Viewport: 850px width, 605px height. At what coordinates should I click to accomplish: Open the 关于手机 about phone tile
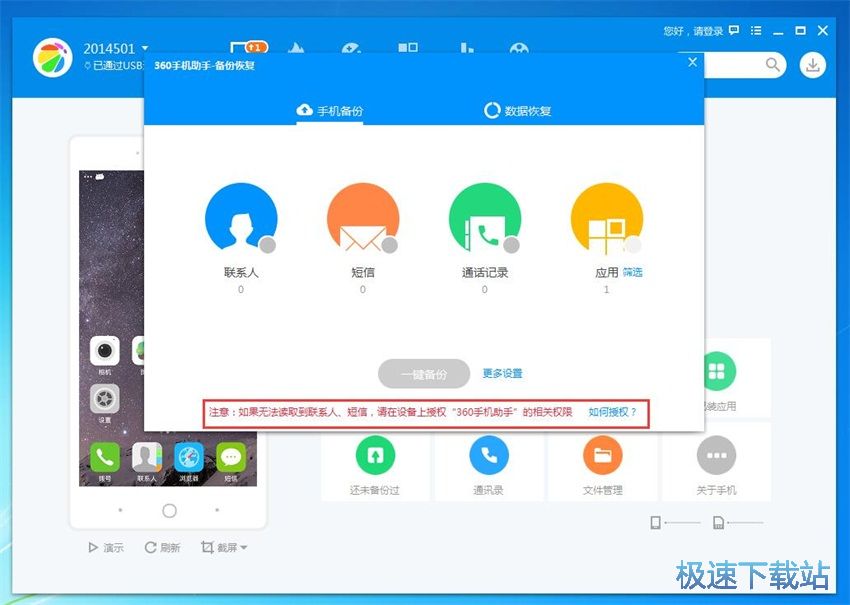tap(717, 465)
